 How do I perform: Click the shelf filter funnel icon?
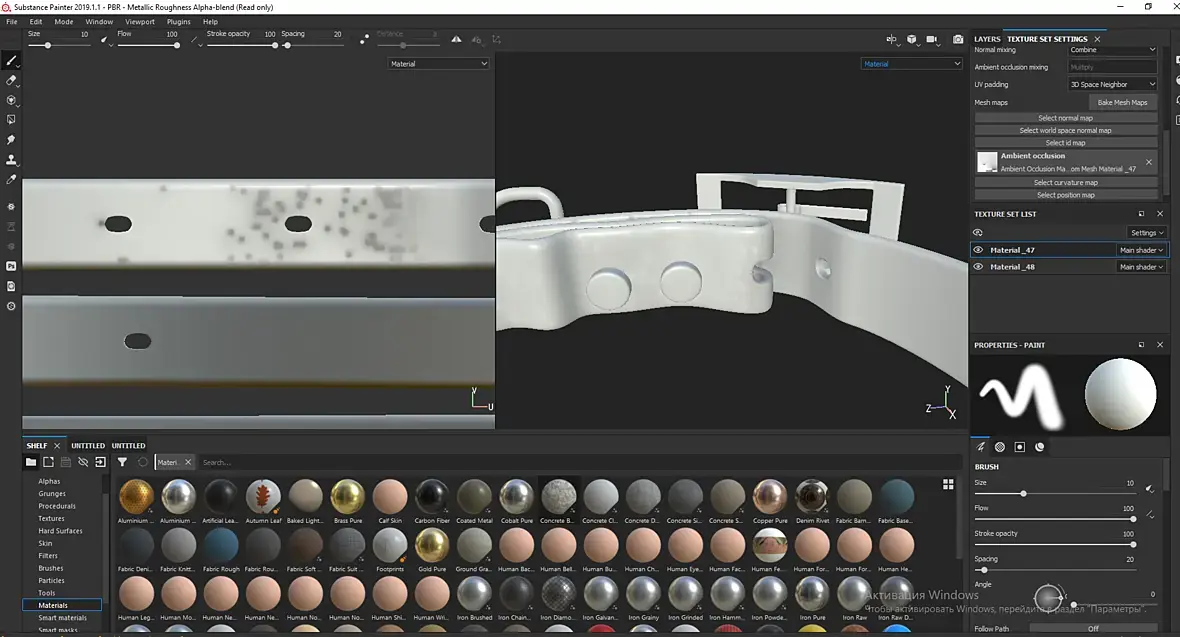click(122, 462)
